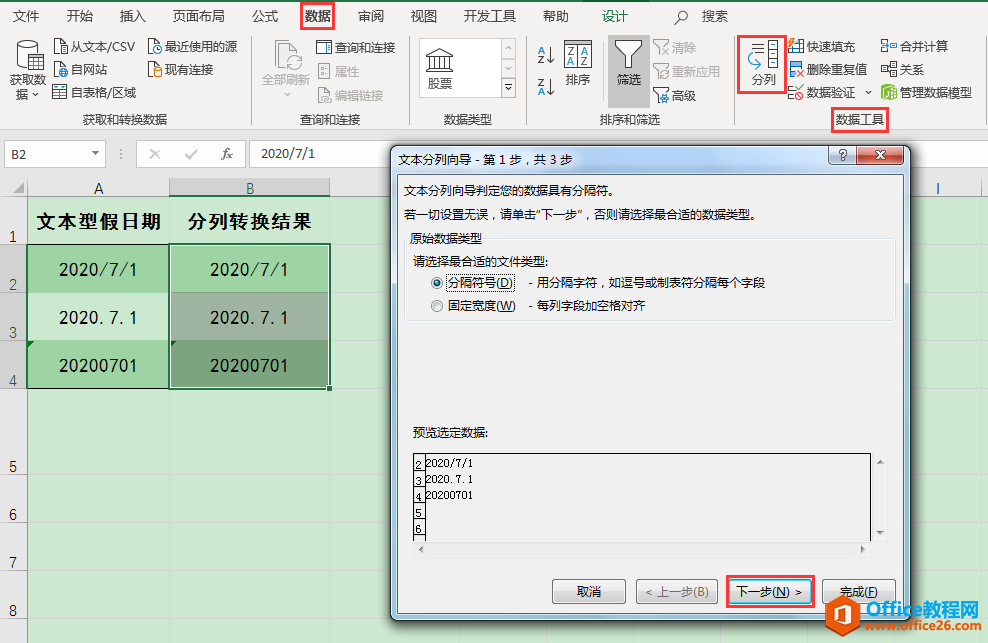The image size is (988, 643).
Task: Click 数据验证 icon
Action: click(796, 93)
